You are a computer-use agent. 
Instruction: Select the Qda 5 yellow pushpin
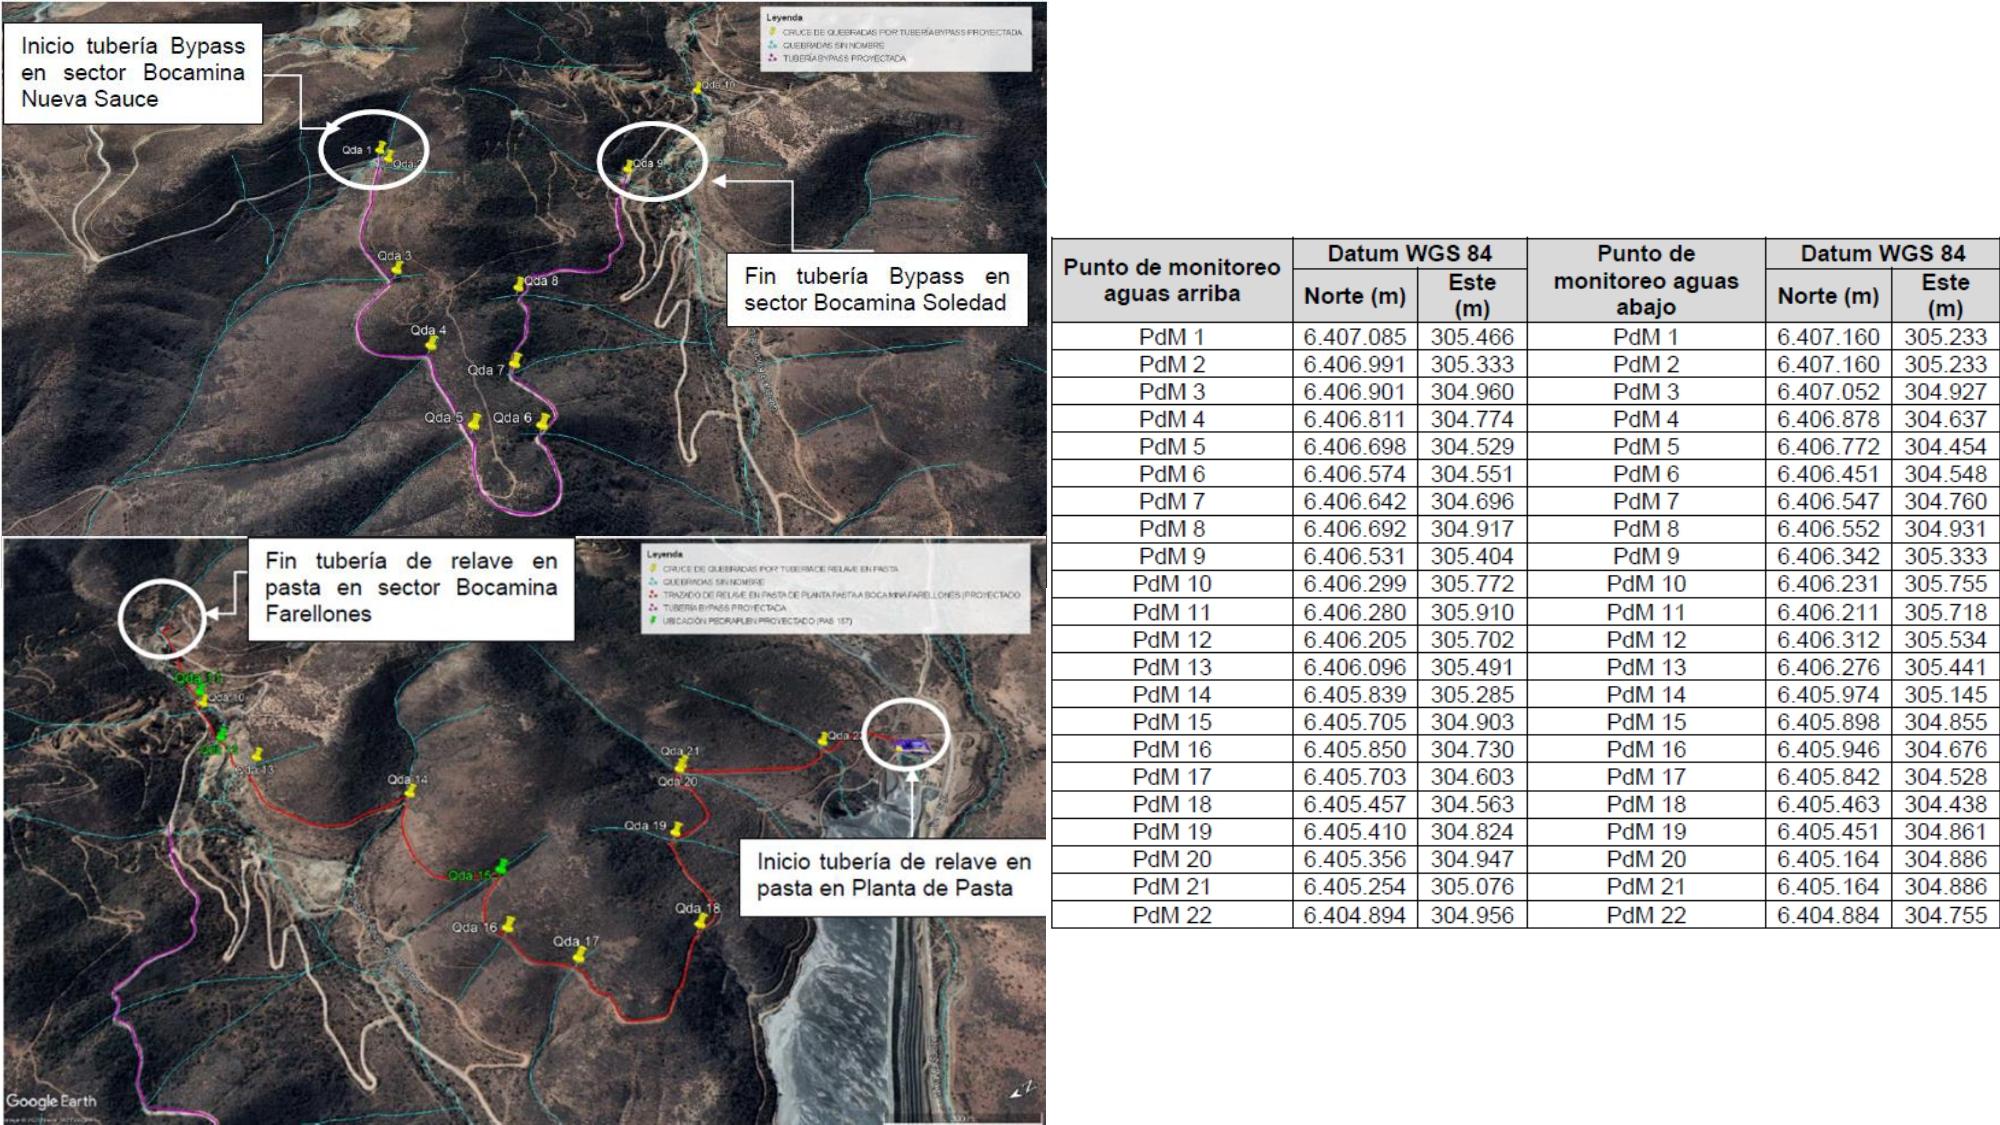click(x=476, y=420)
